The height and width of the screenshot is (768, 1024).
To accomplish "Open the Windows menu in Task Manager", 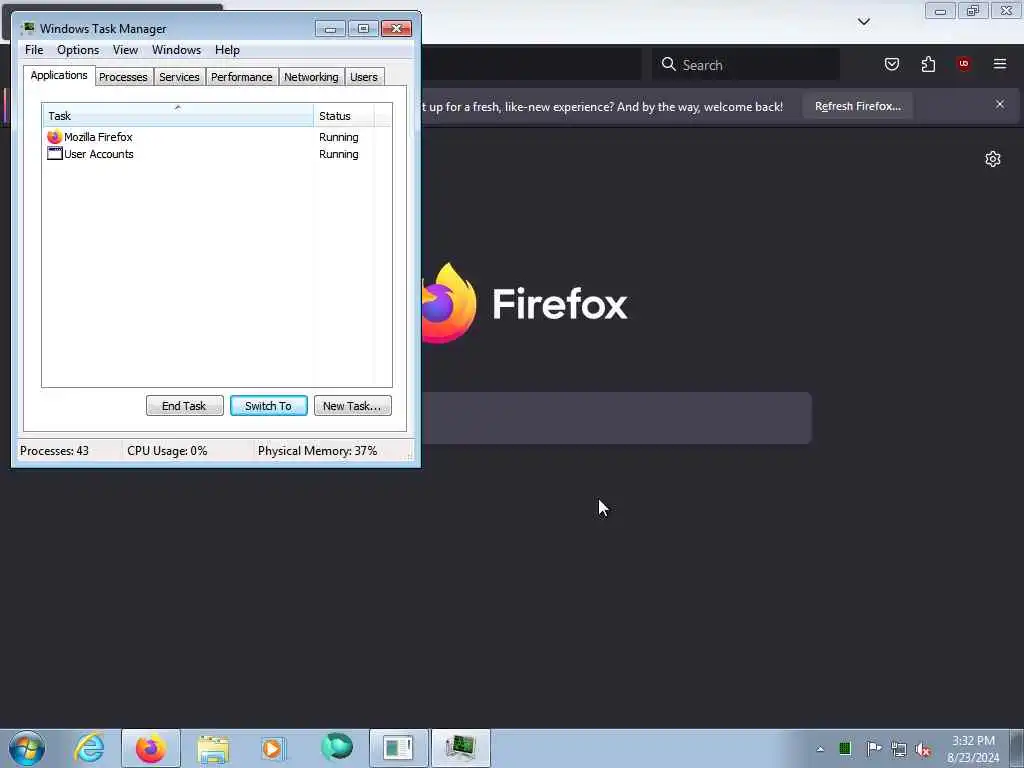I will point(176,50).
